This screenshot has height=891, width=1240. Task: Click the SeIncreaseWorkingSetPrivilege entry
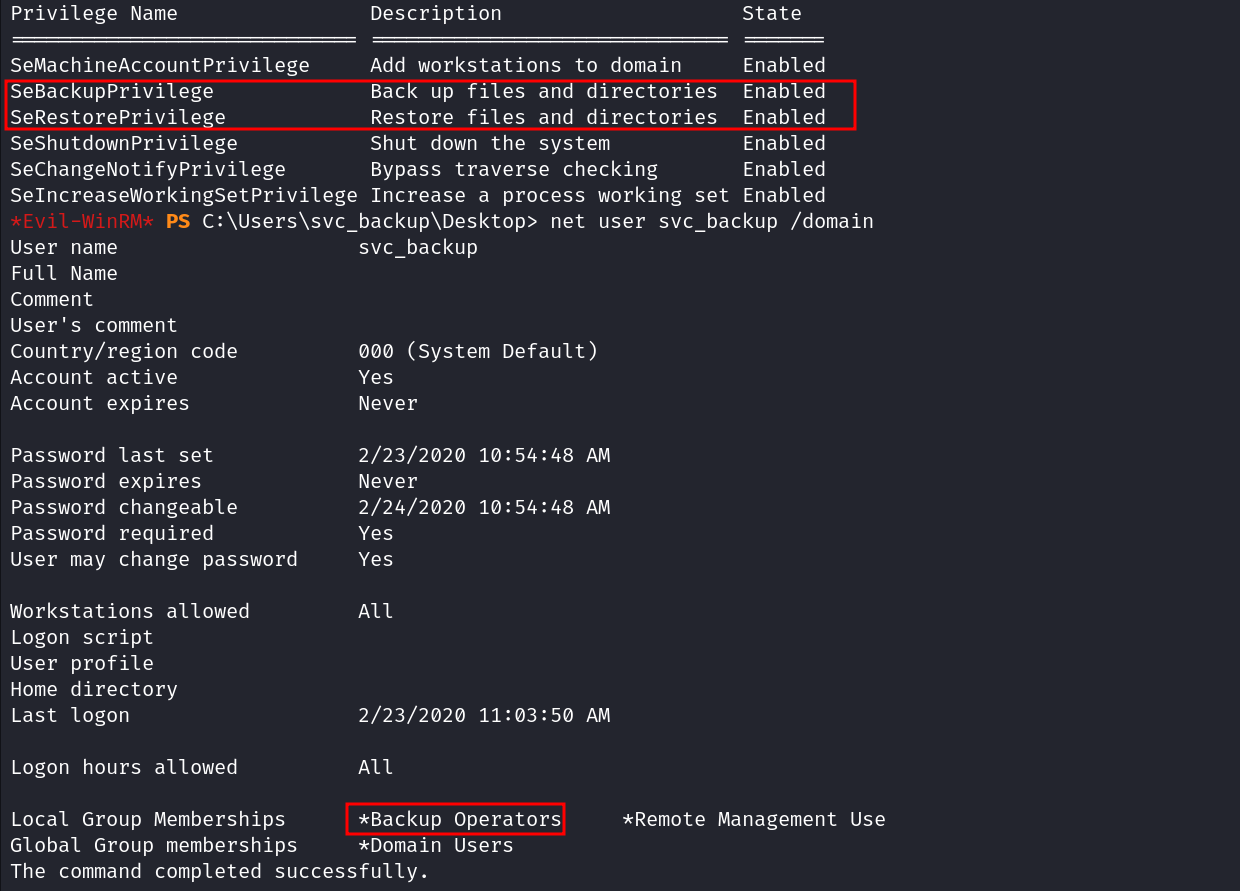(184, 195)
